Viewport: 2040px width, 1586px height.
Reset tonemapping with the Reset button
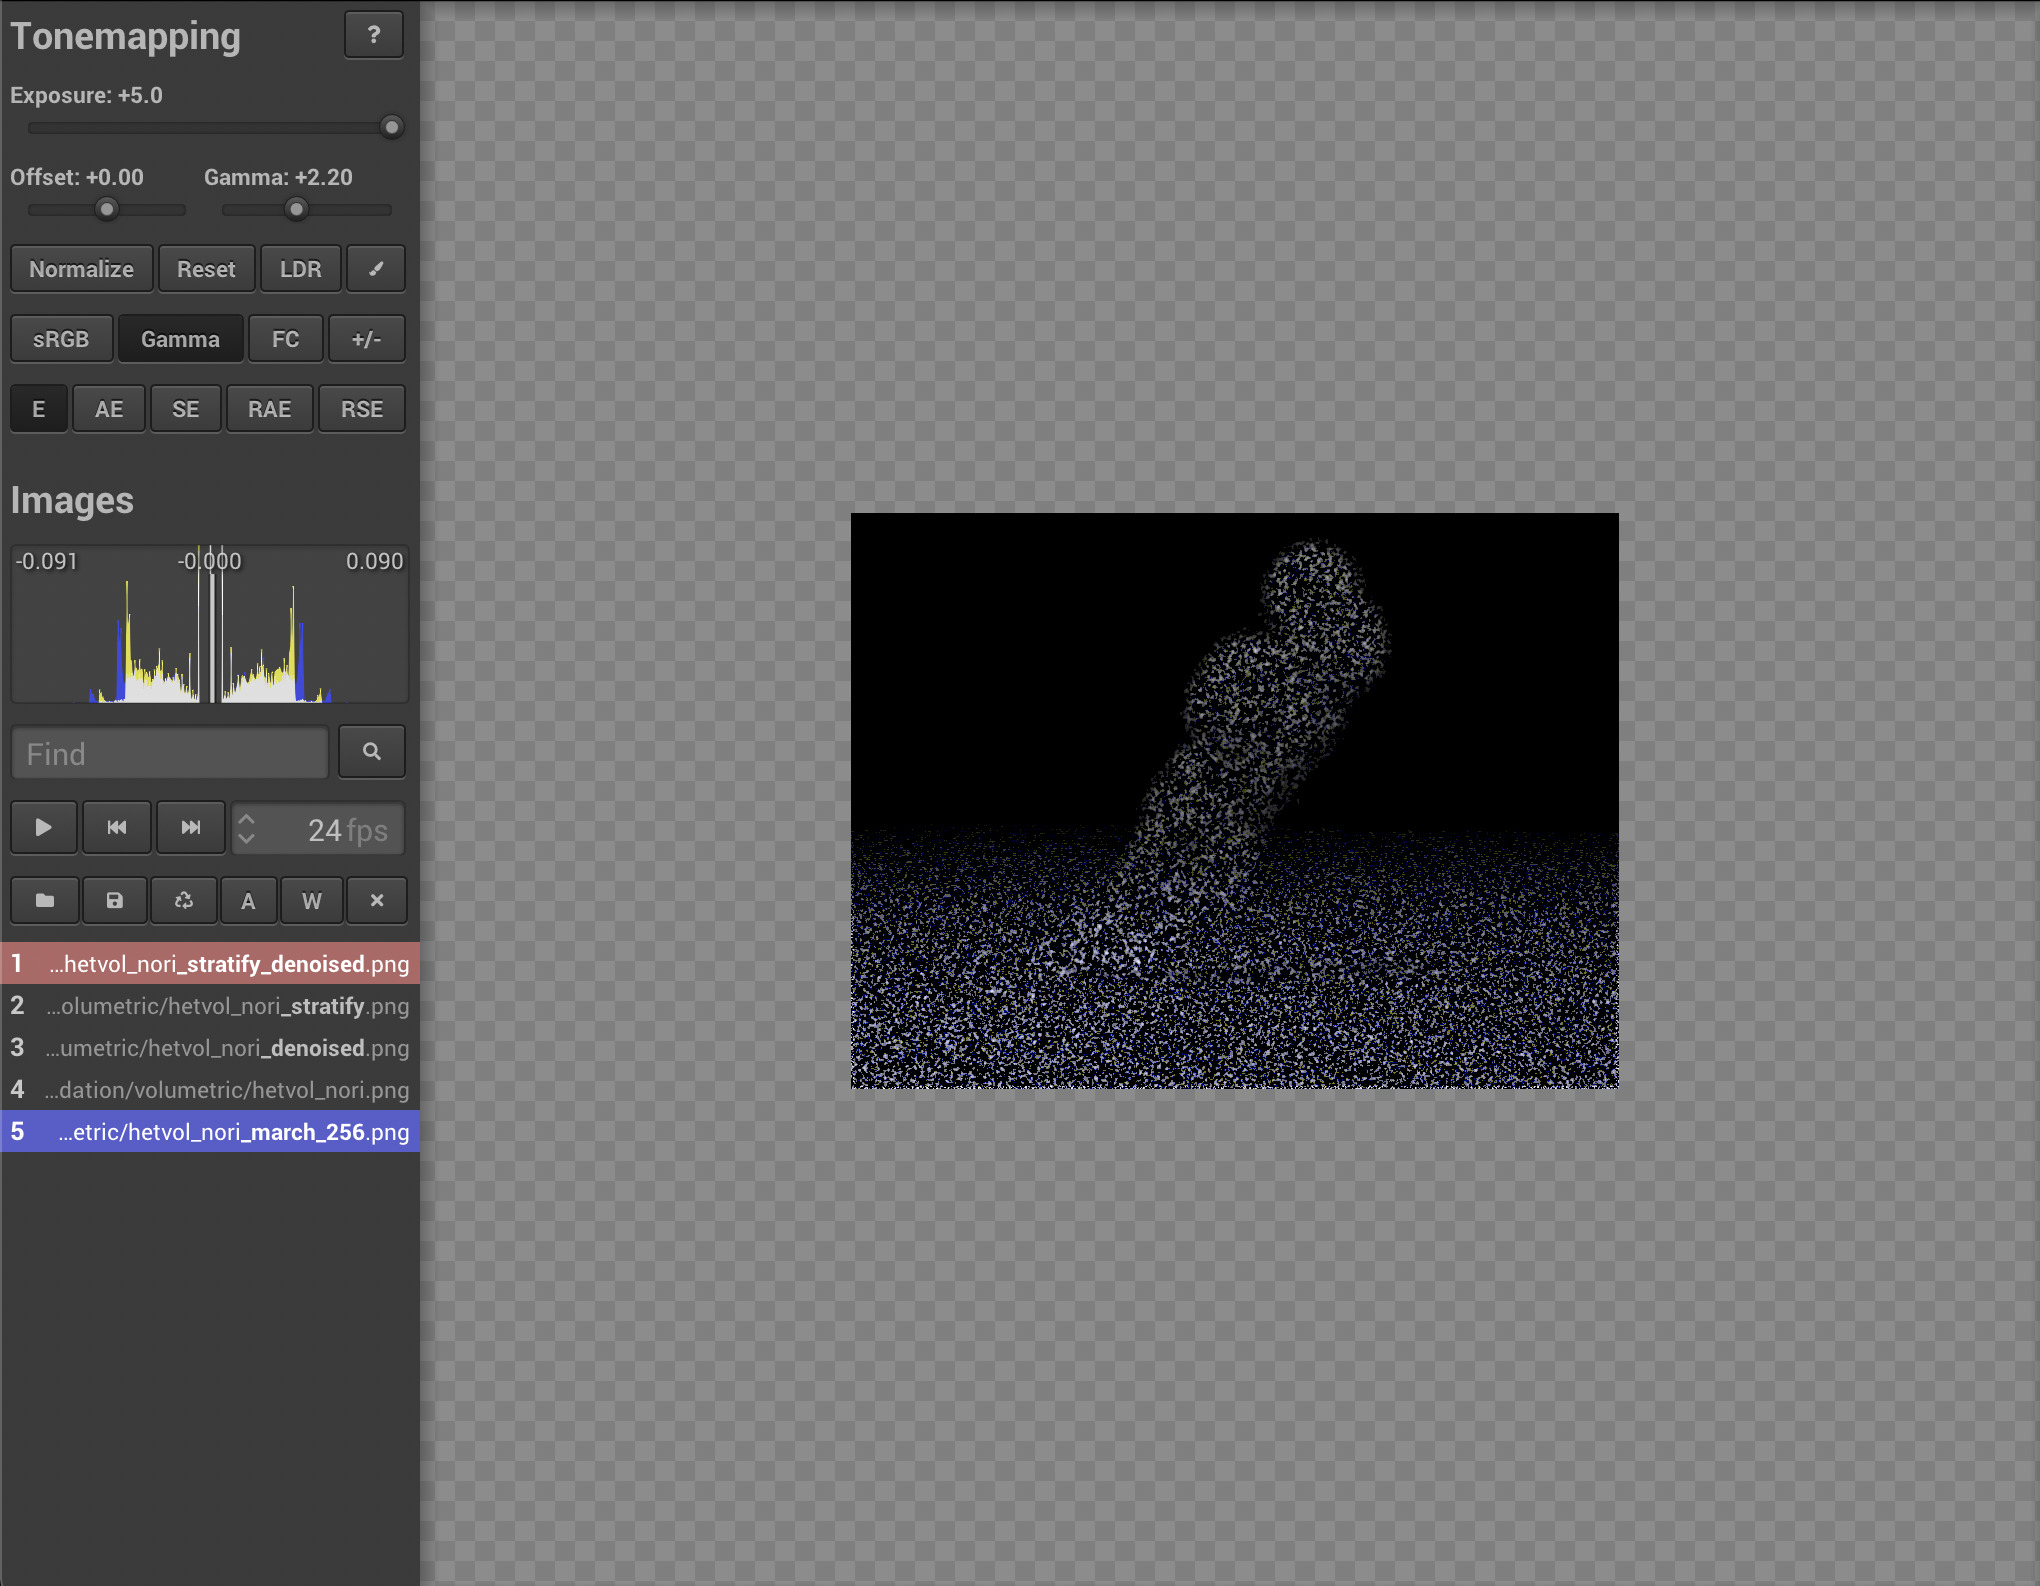206,269
